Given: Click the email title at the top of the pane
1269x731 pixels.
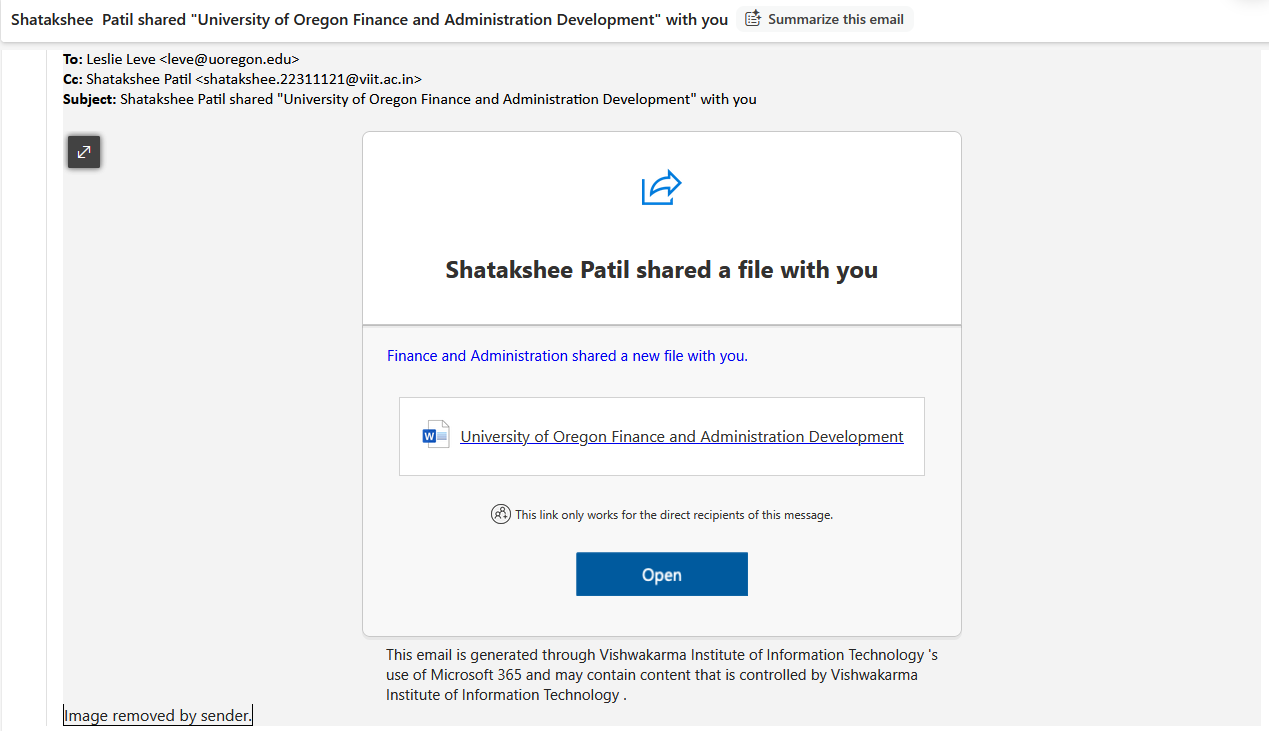Looking at the screenshot, I should click(369, 20).
